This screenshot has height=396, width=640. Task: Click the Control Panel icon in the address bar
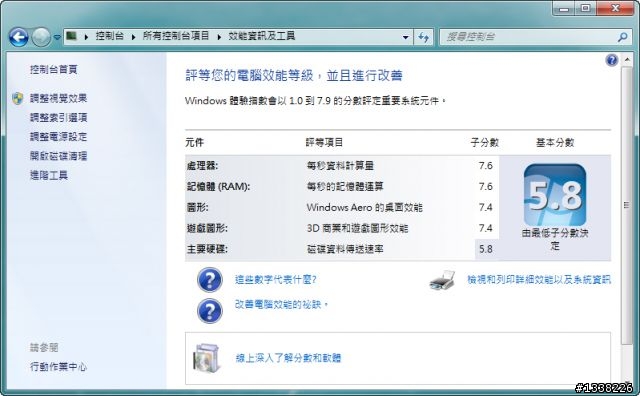pyautogui.click(x=72, y=36)
